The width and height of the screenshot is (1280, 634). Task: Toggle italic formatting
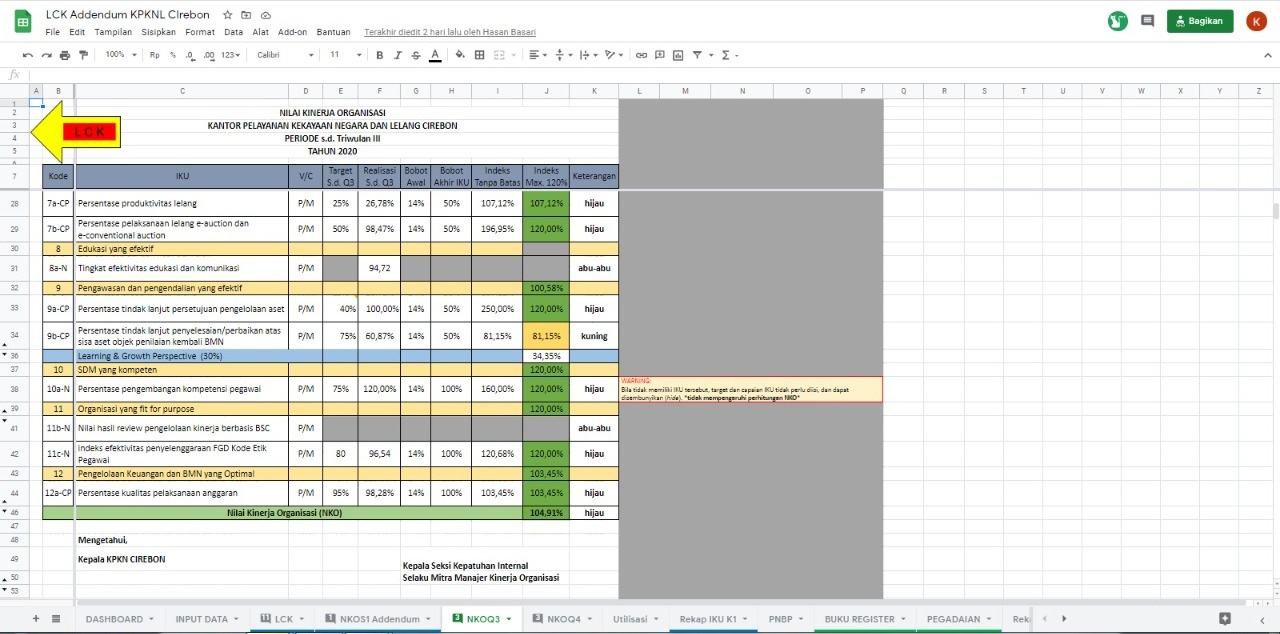(398, 55)
